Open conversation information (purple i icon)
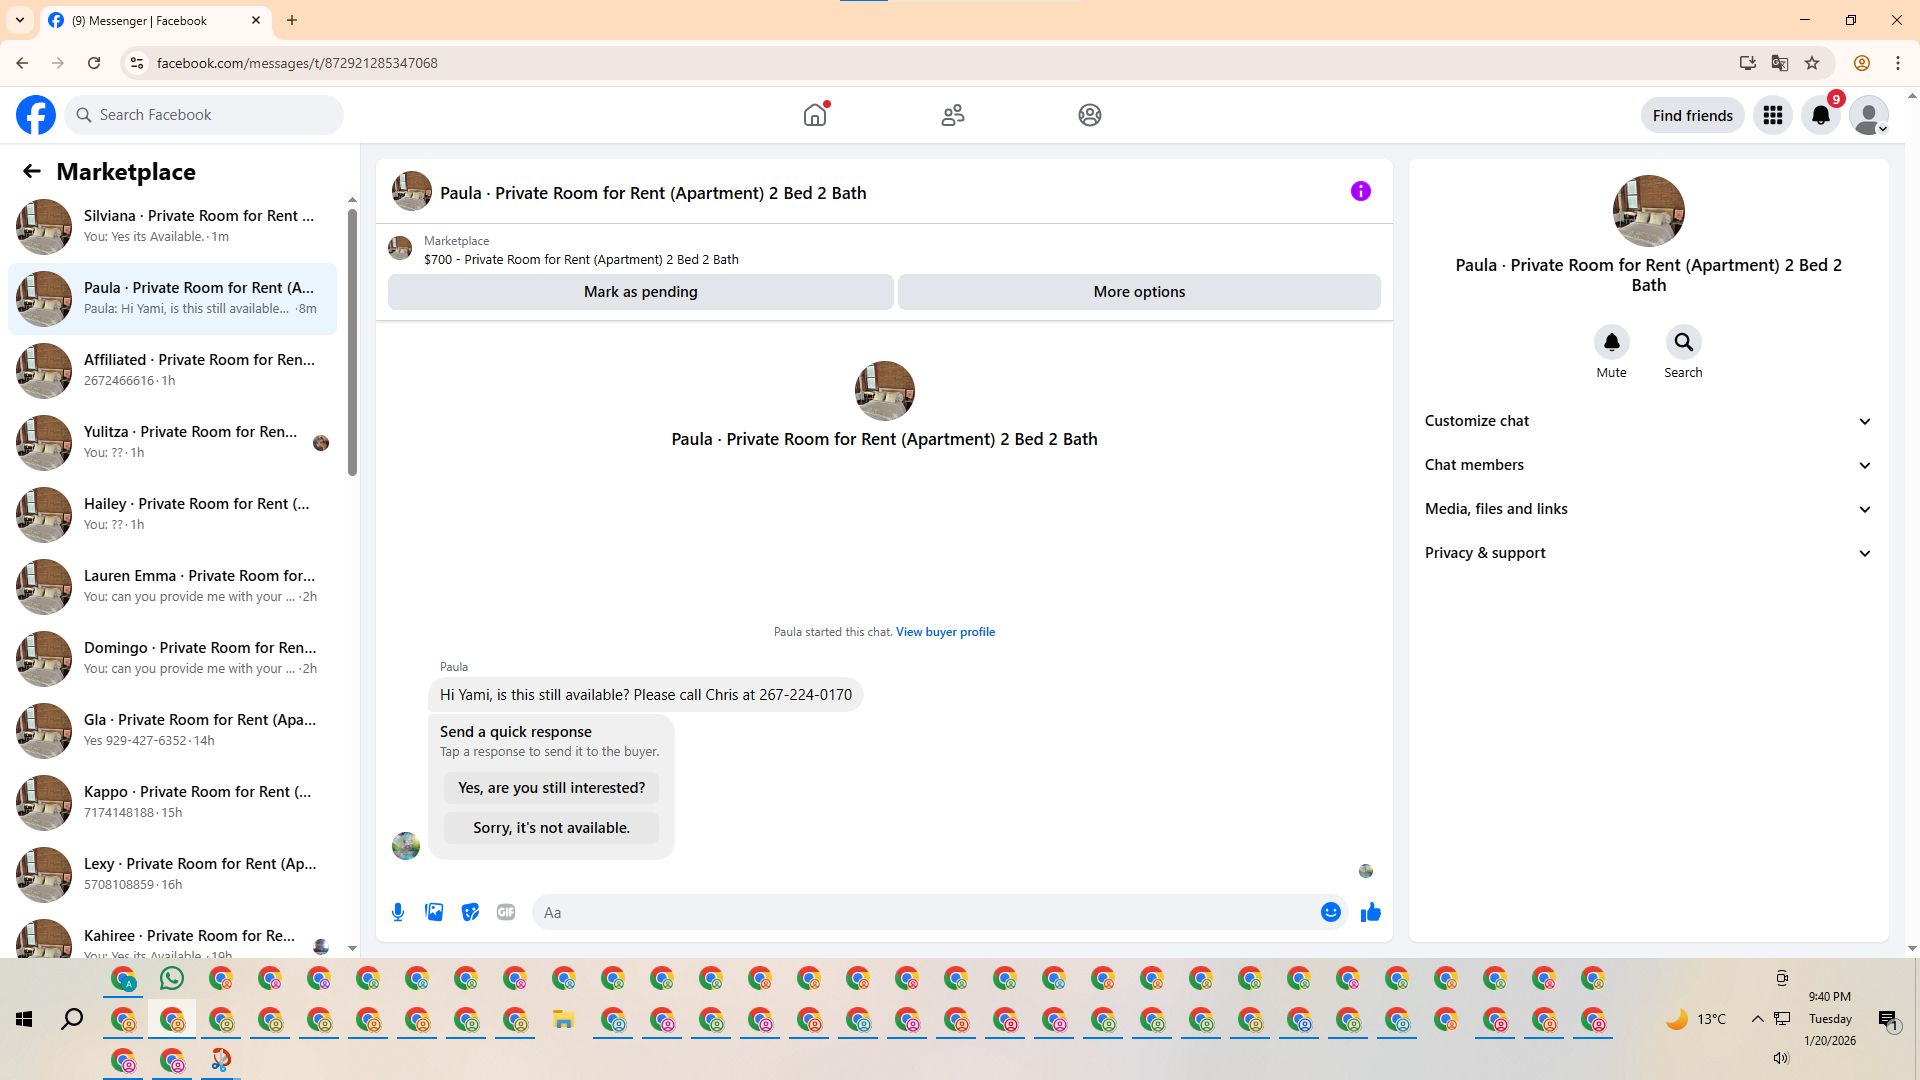Viewport: 1920px width, 1080px height. coord(1361,191)
